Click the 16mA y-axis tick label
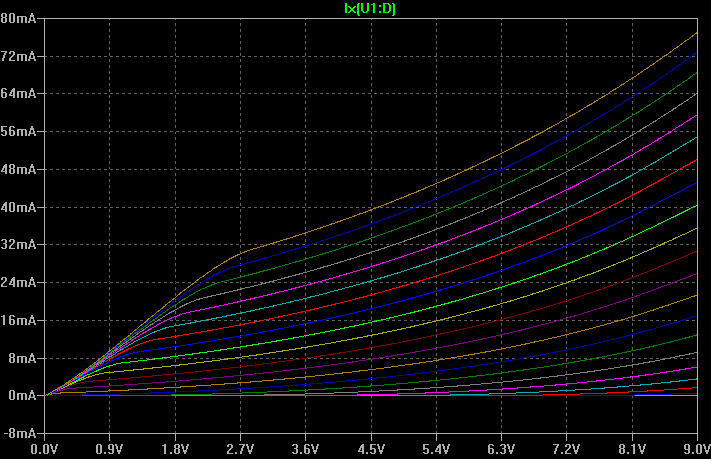The image size is (711, 459). click(20, 321)
